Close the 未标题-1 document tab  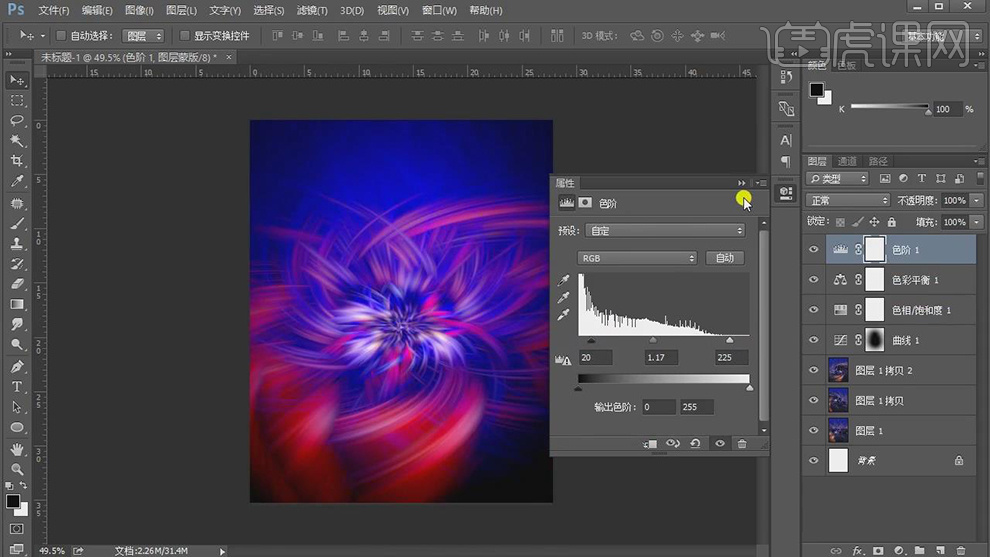point(229,57)
